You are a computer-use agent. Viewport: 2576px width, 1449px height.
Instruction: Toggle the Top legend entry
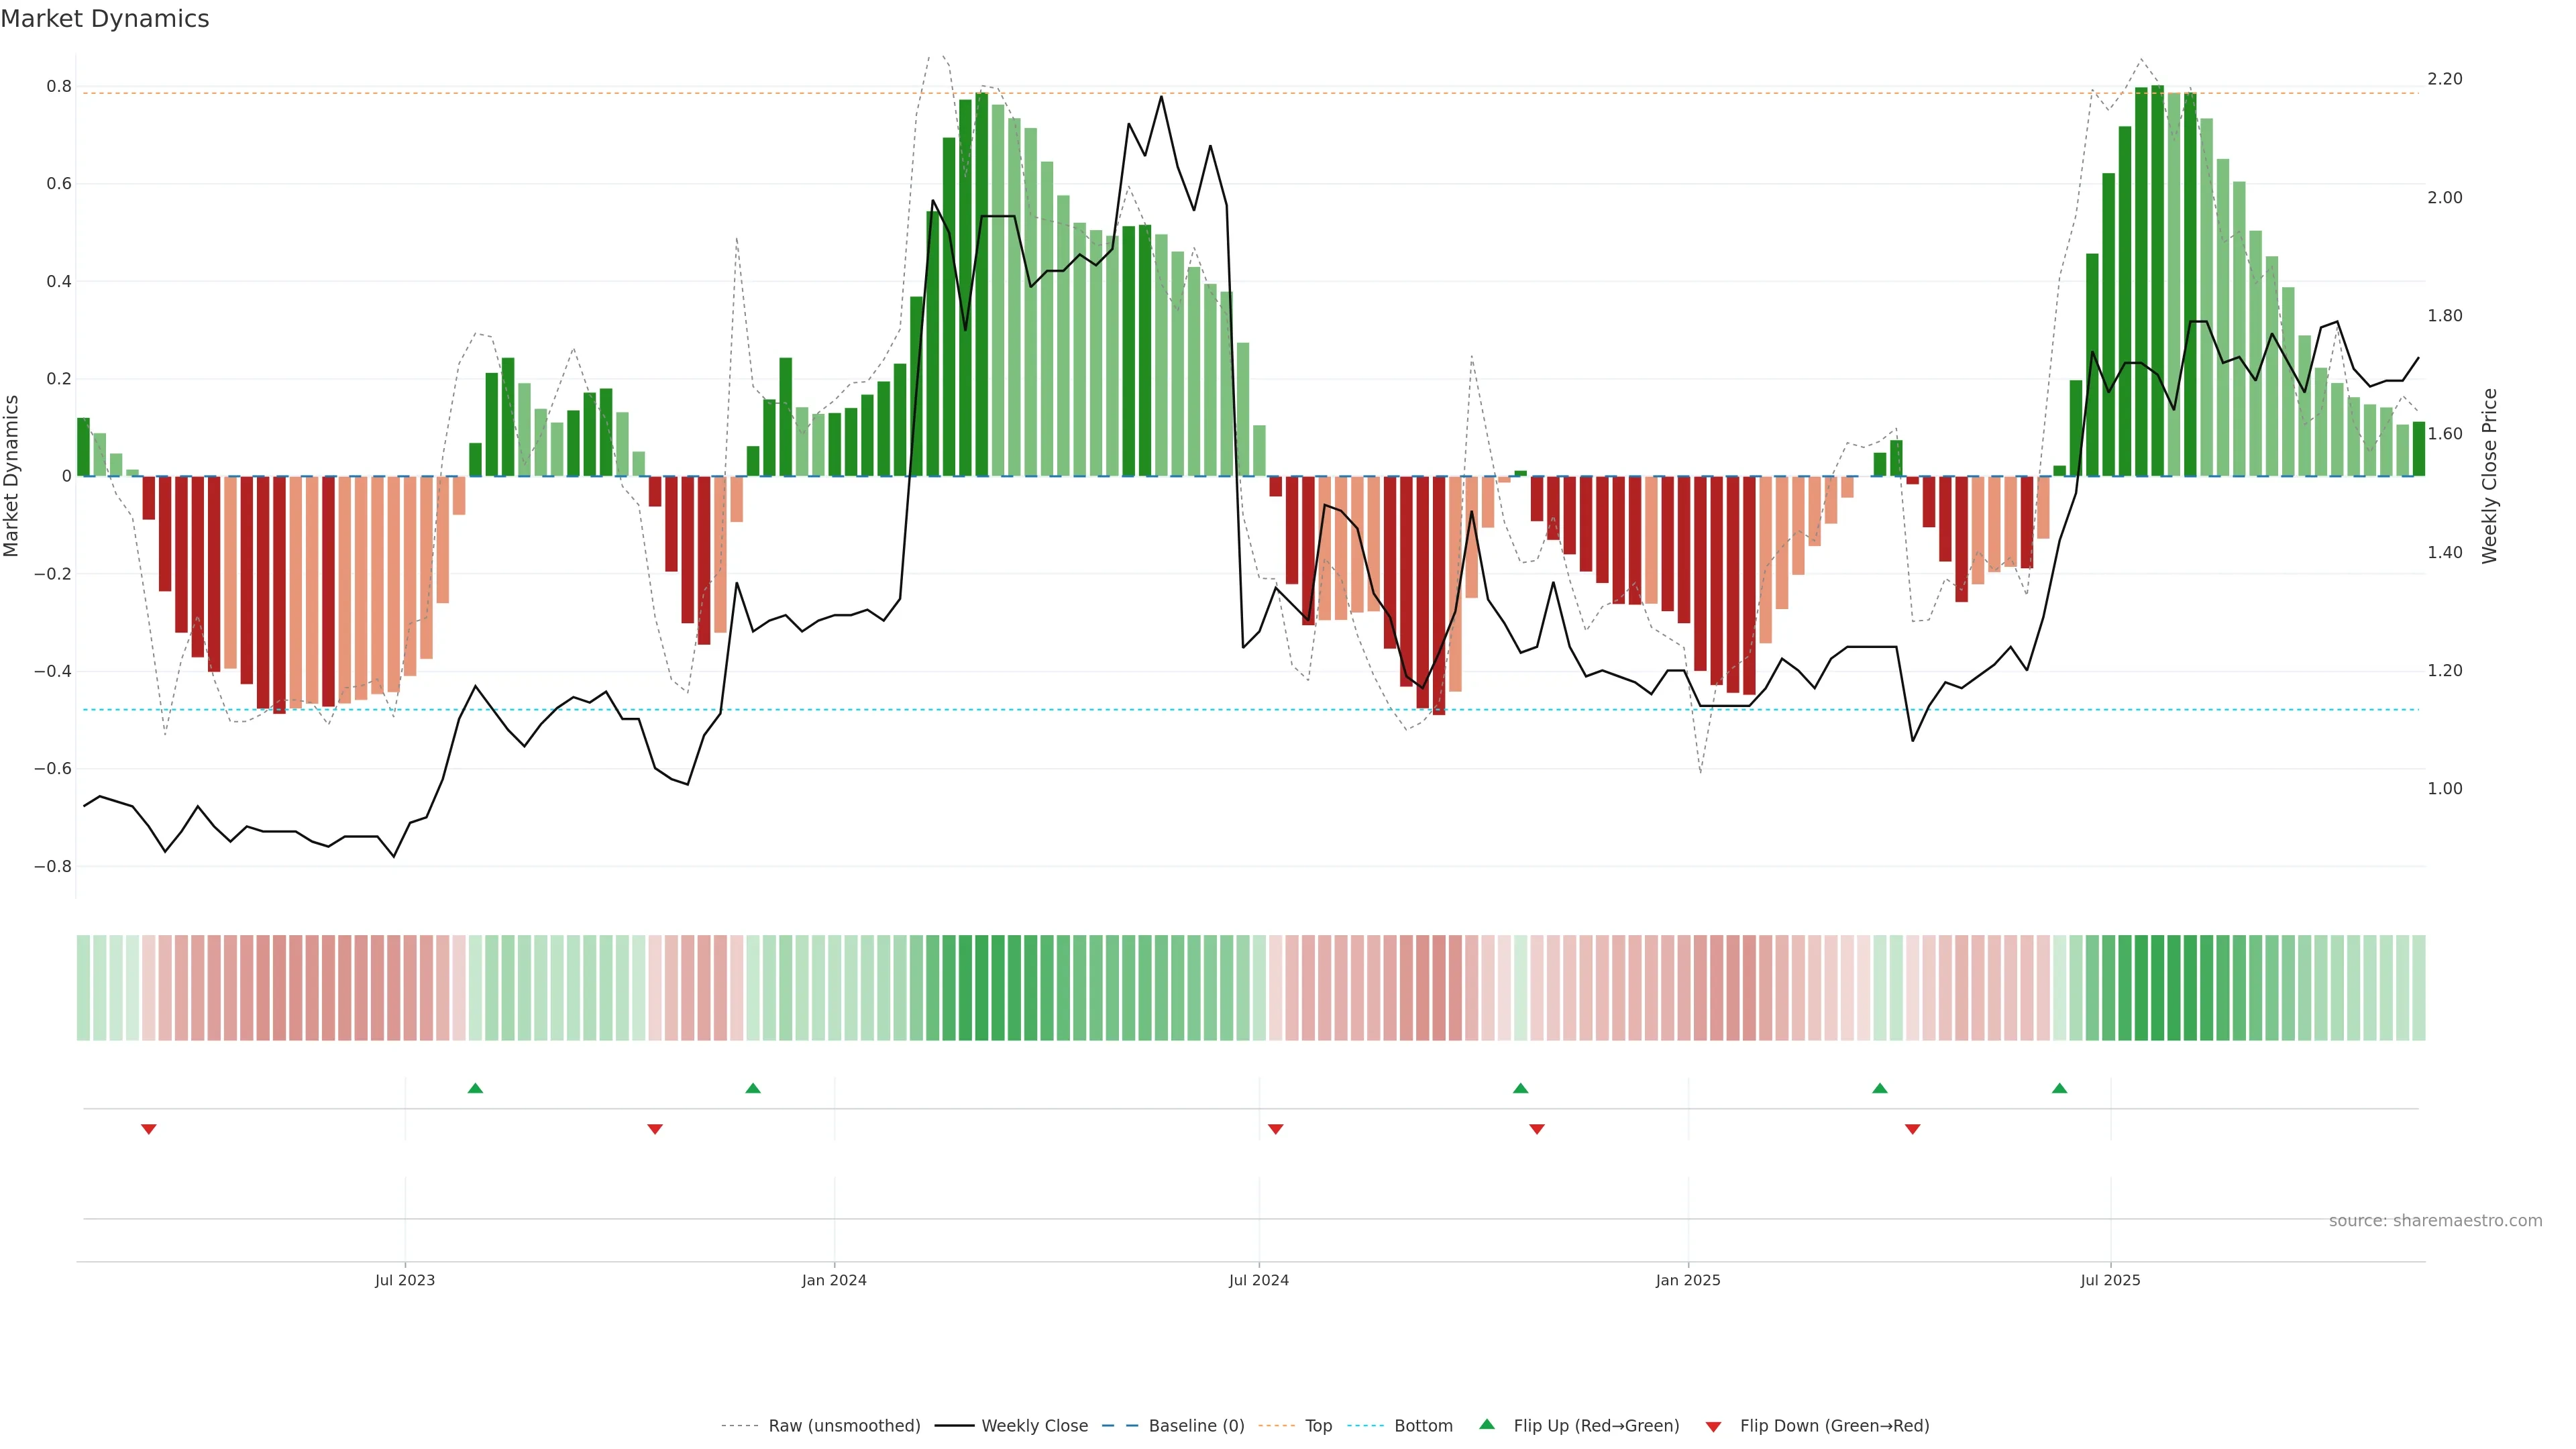coord(1318,1426)
